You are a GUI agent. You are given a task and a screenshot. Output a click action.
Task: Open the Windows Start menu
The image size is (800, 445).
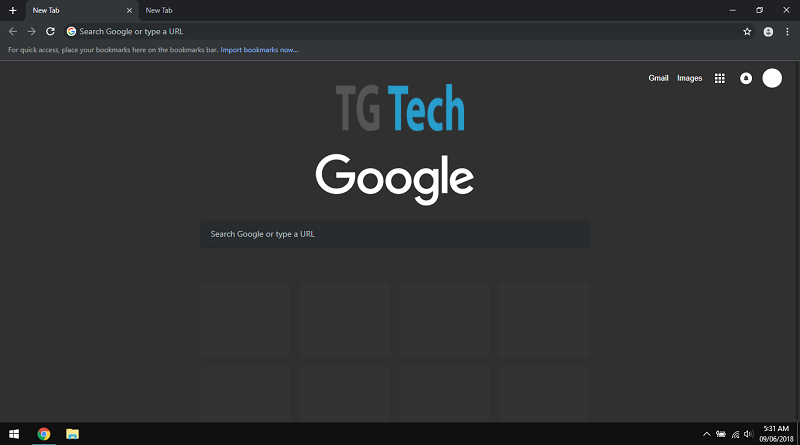click(x=14, y=434)
